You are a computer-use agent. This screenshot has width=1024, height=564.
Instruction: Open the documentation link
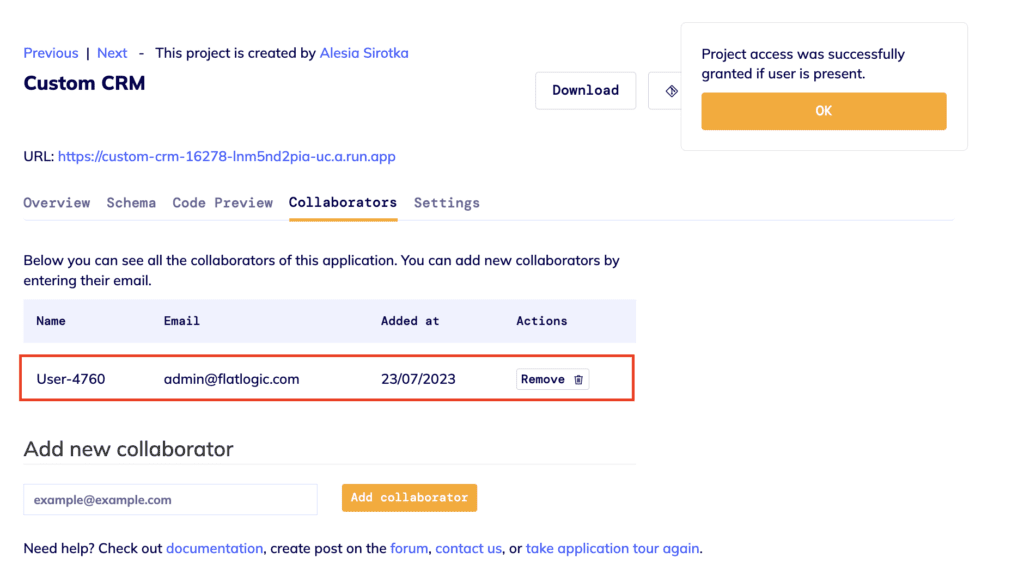click(x=214, y=548)
